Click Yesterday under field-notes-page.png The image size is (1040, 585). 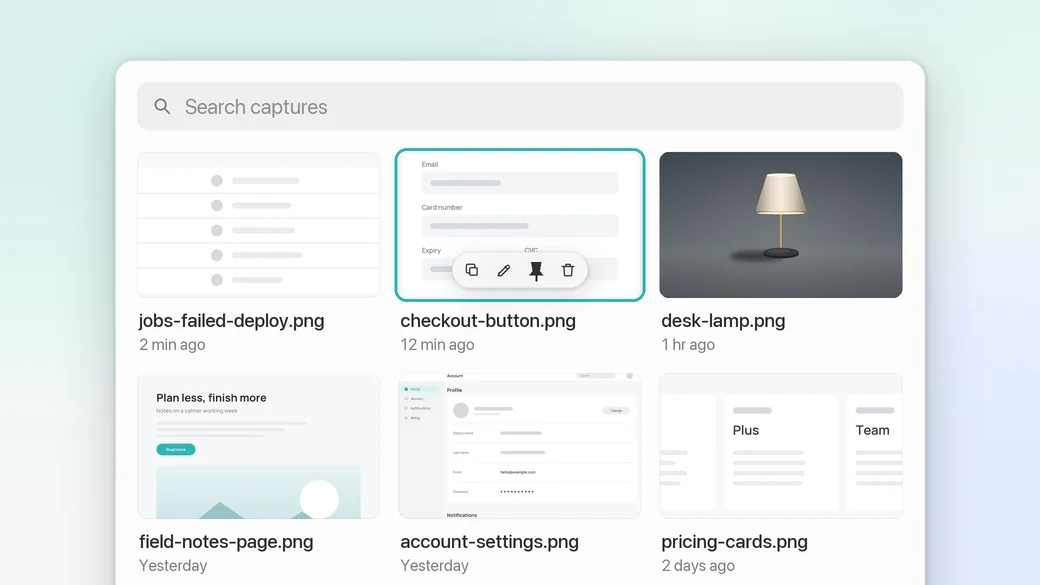tap(173, 566)
